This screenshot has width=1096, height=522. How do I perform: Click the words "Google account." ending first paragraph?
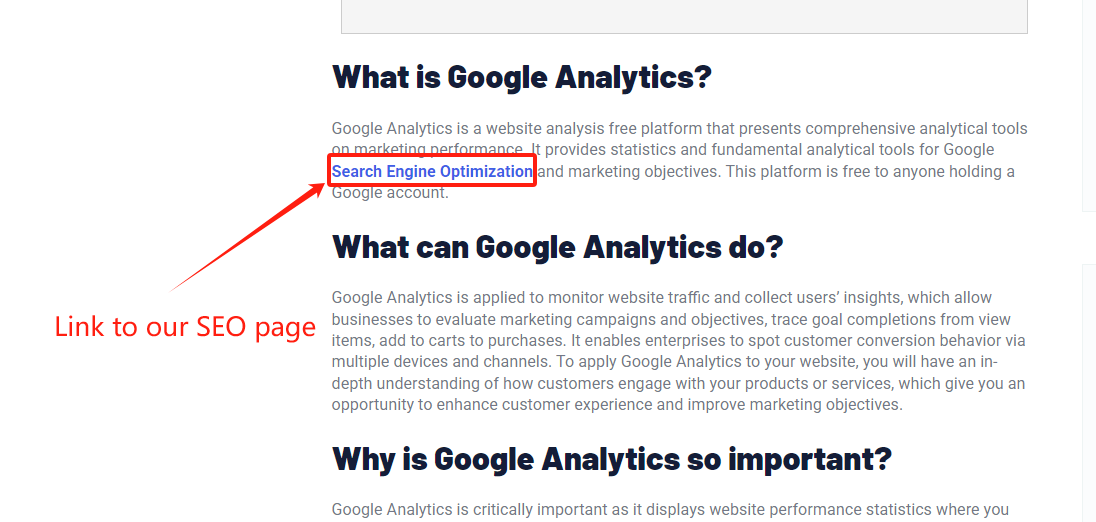click(390, 193)
